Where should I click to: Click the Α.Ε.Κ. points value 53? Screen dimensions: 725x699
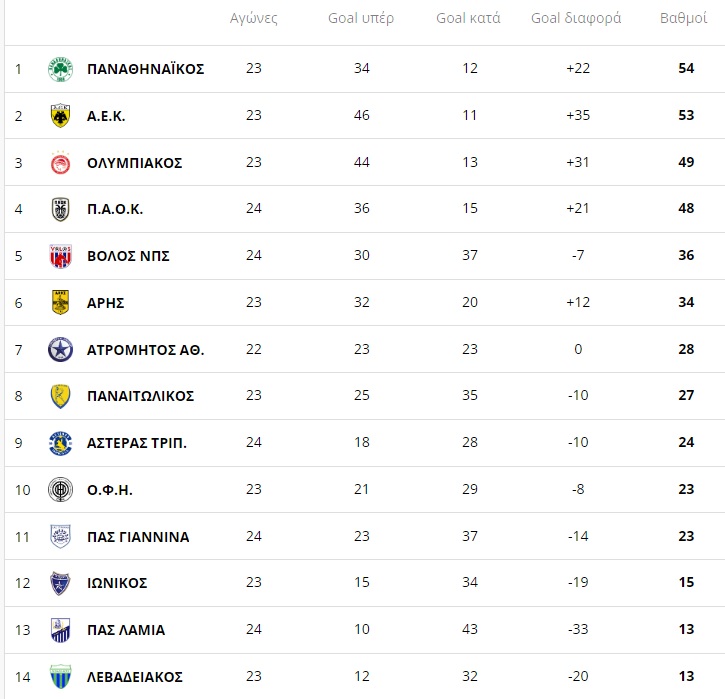(x=686, y=115)
